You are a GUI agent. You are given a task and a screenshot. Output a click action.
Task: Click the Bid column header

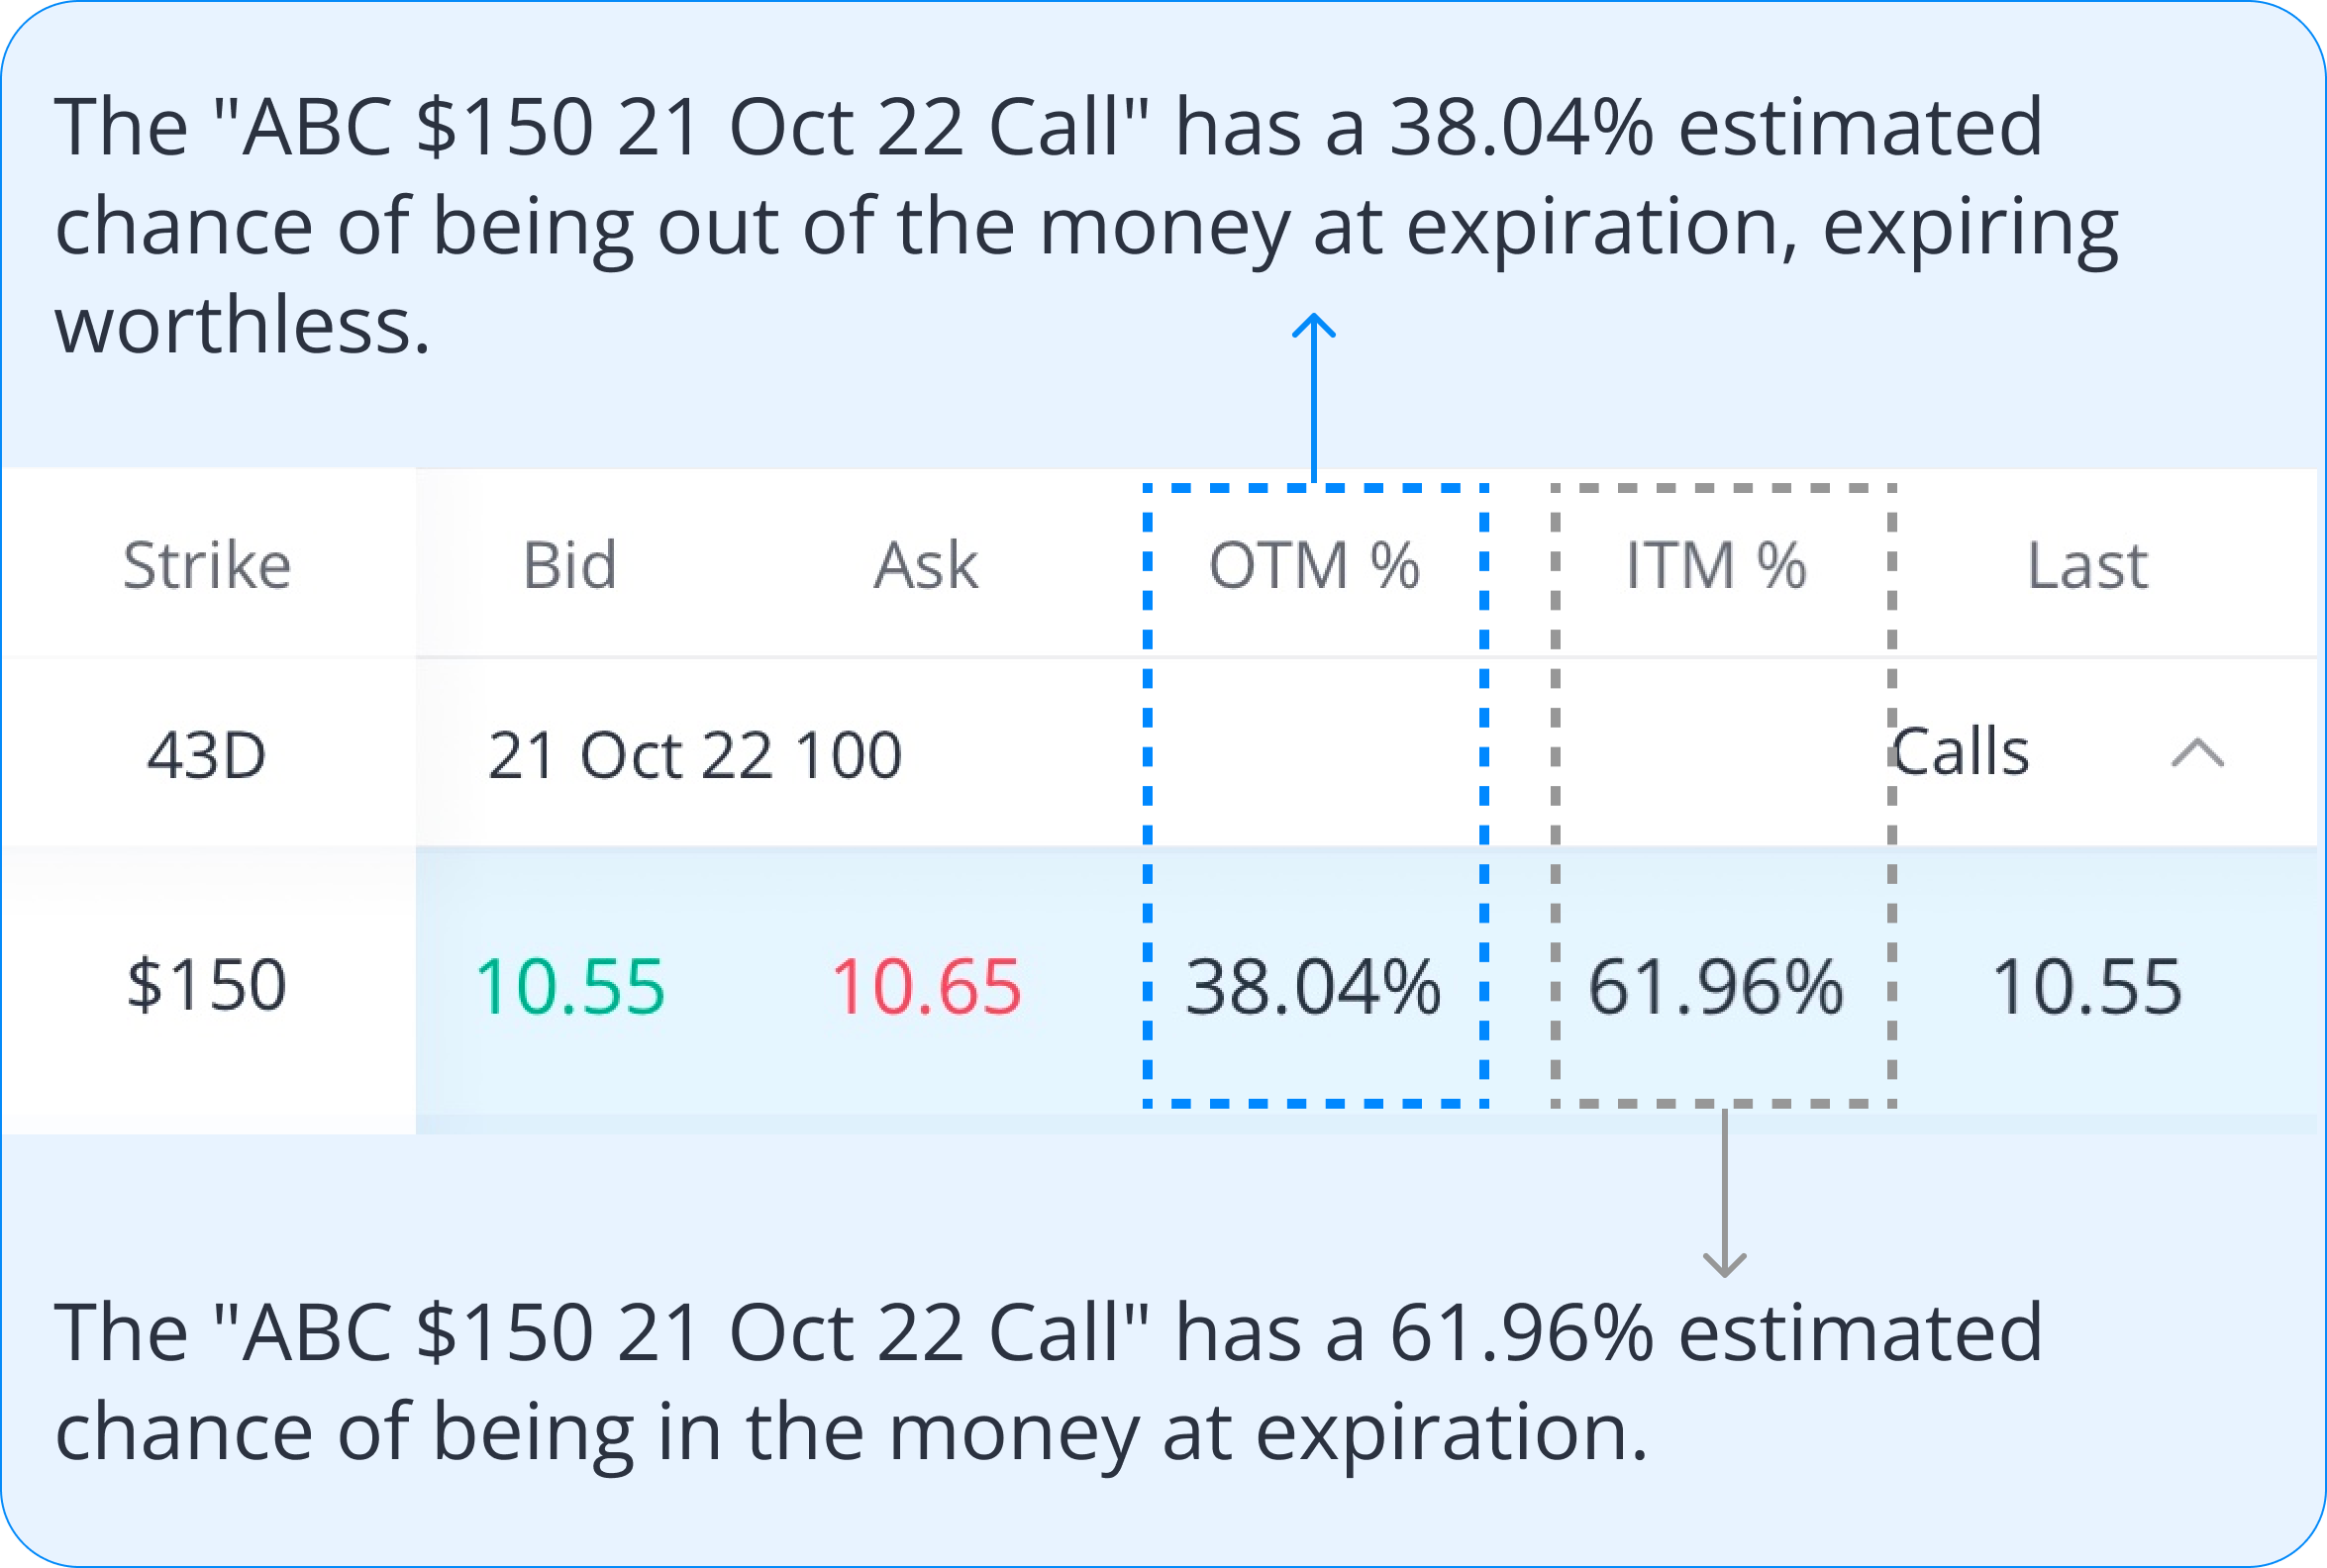(569, 565)
